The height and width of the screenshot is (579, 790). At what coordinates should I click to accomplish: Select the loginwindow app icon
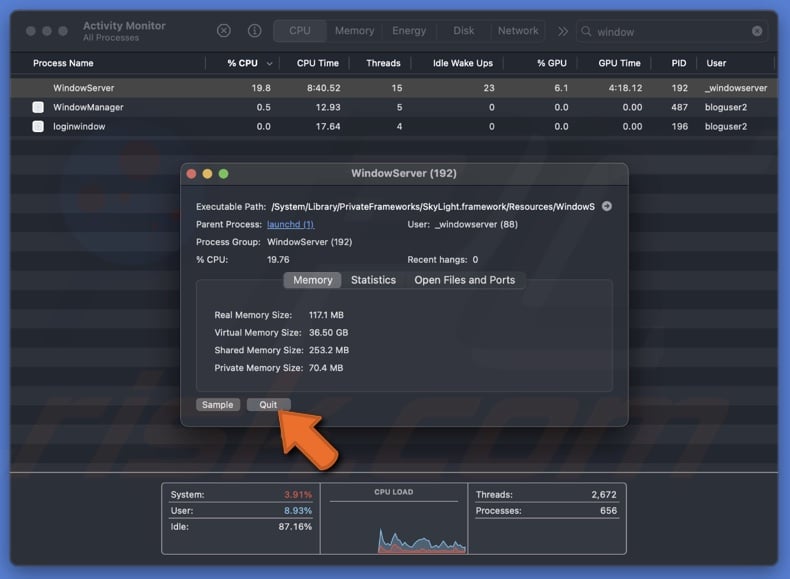click(38, 126)
